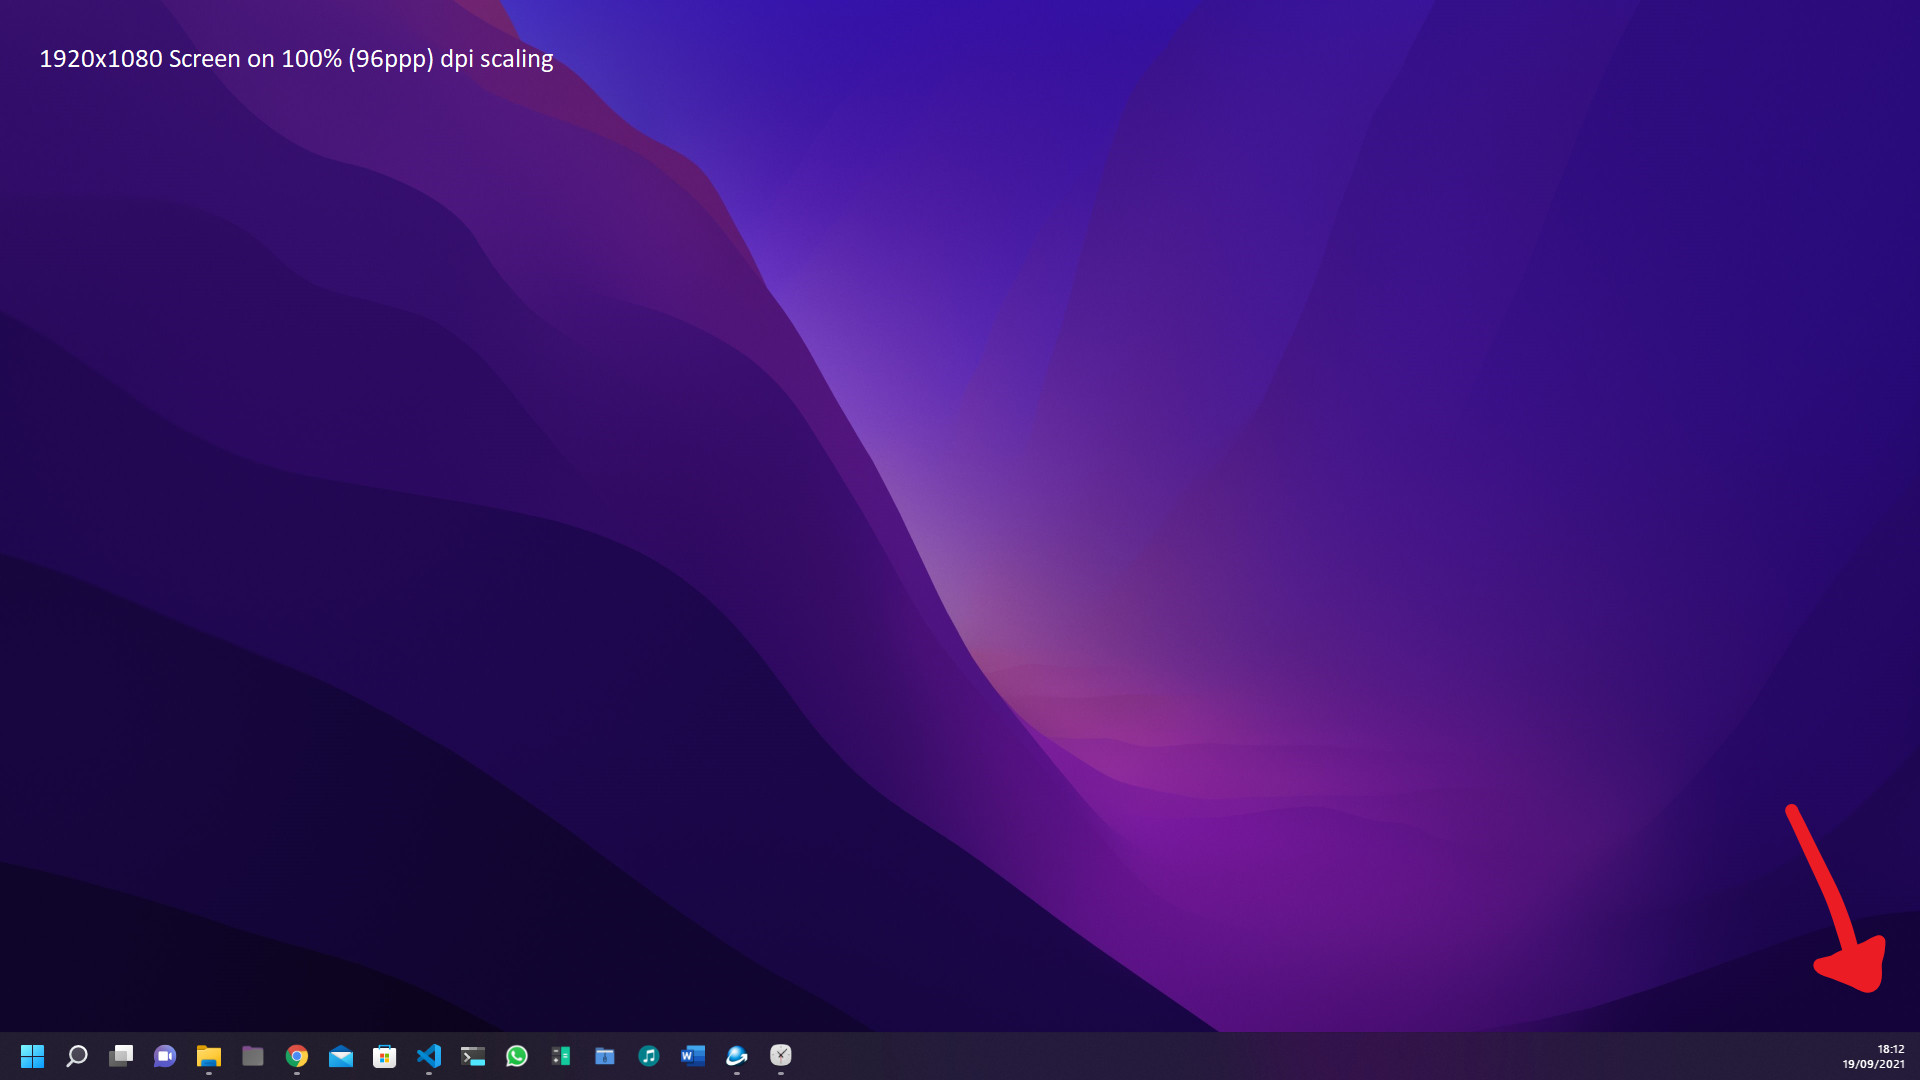Open the Terminal app
Screen dimensions: 1920x1080
click(x=473, y=1056)
